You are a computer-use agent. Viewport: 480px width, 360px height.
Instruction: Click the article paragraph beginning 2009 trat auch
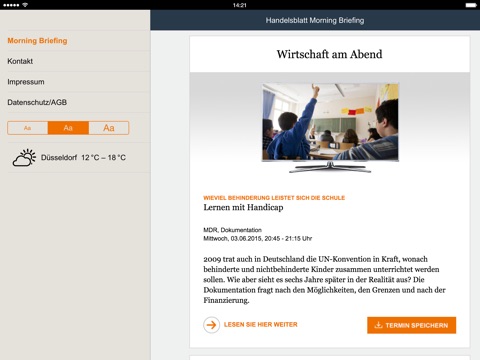324,280
